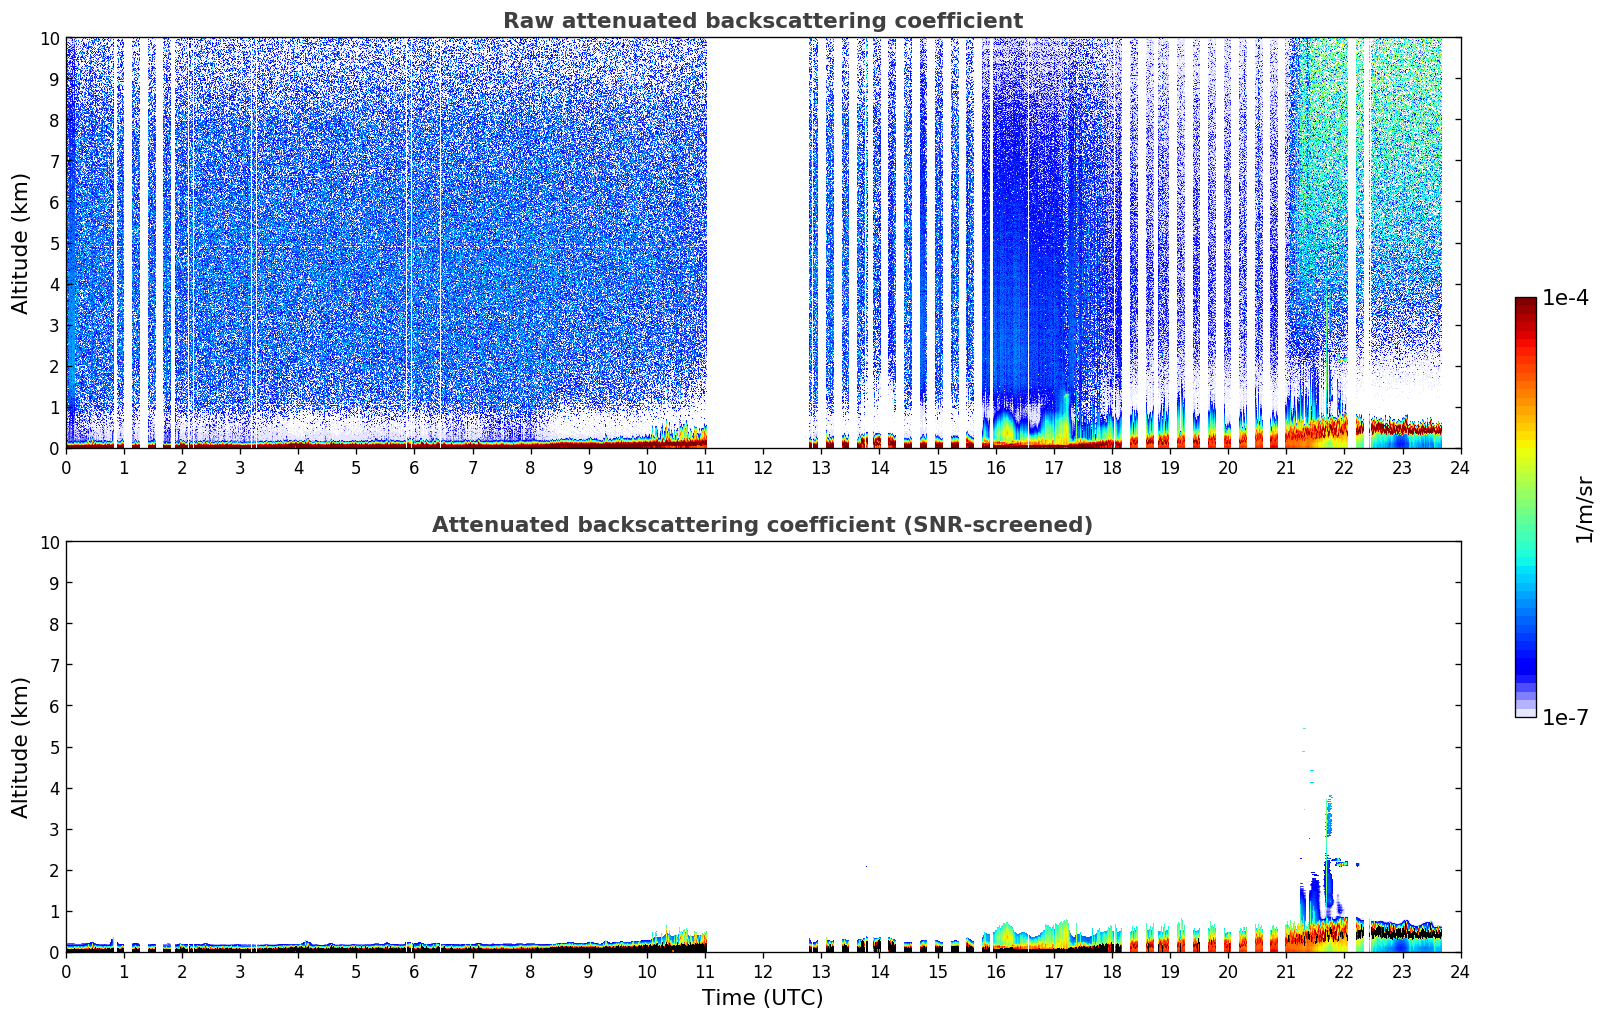Click the '5' altitude tick of the SNR-screened plot

56,747
